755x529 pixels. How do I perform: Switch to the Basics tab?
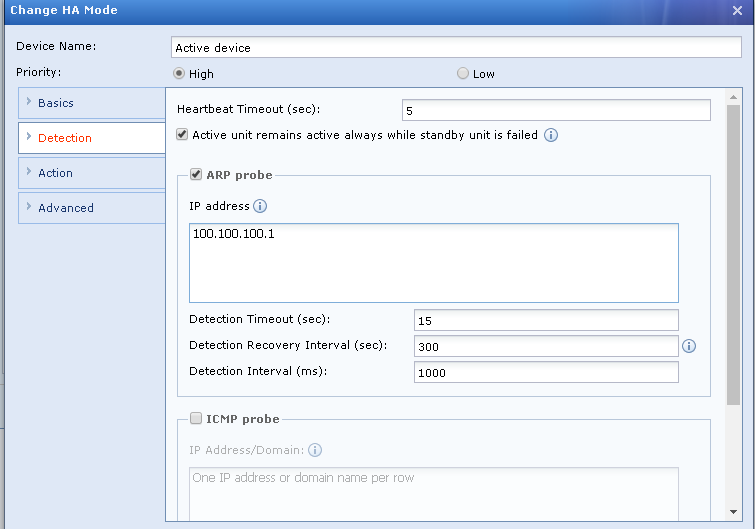click(92, 103)
